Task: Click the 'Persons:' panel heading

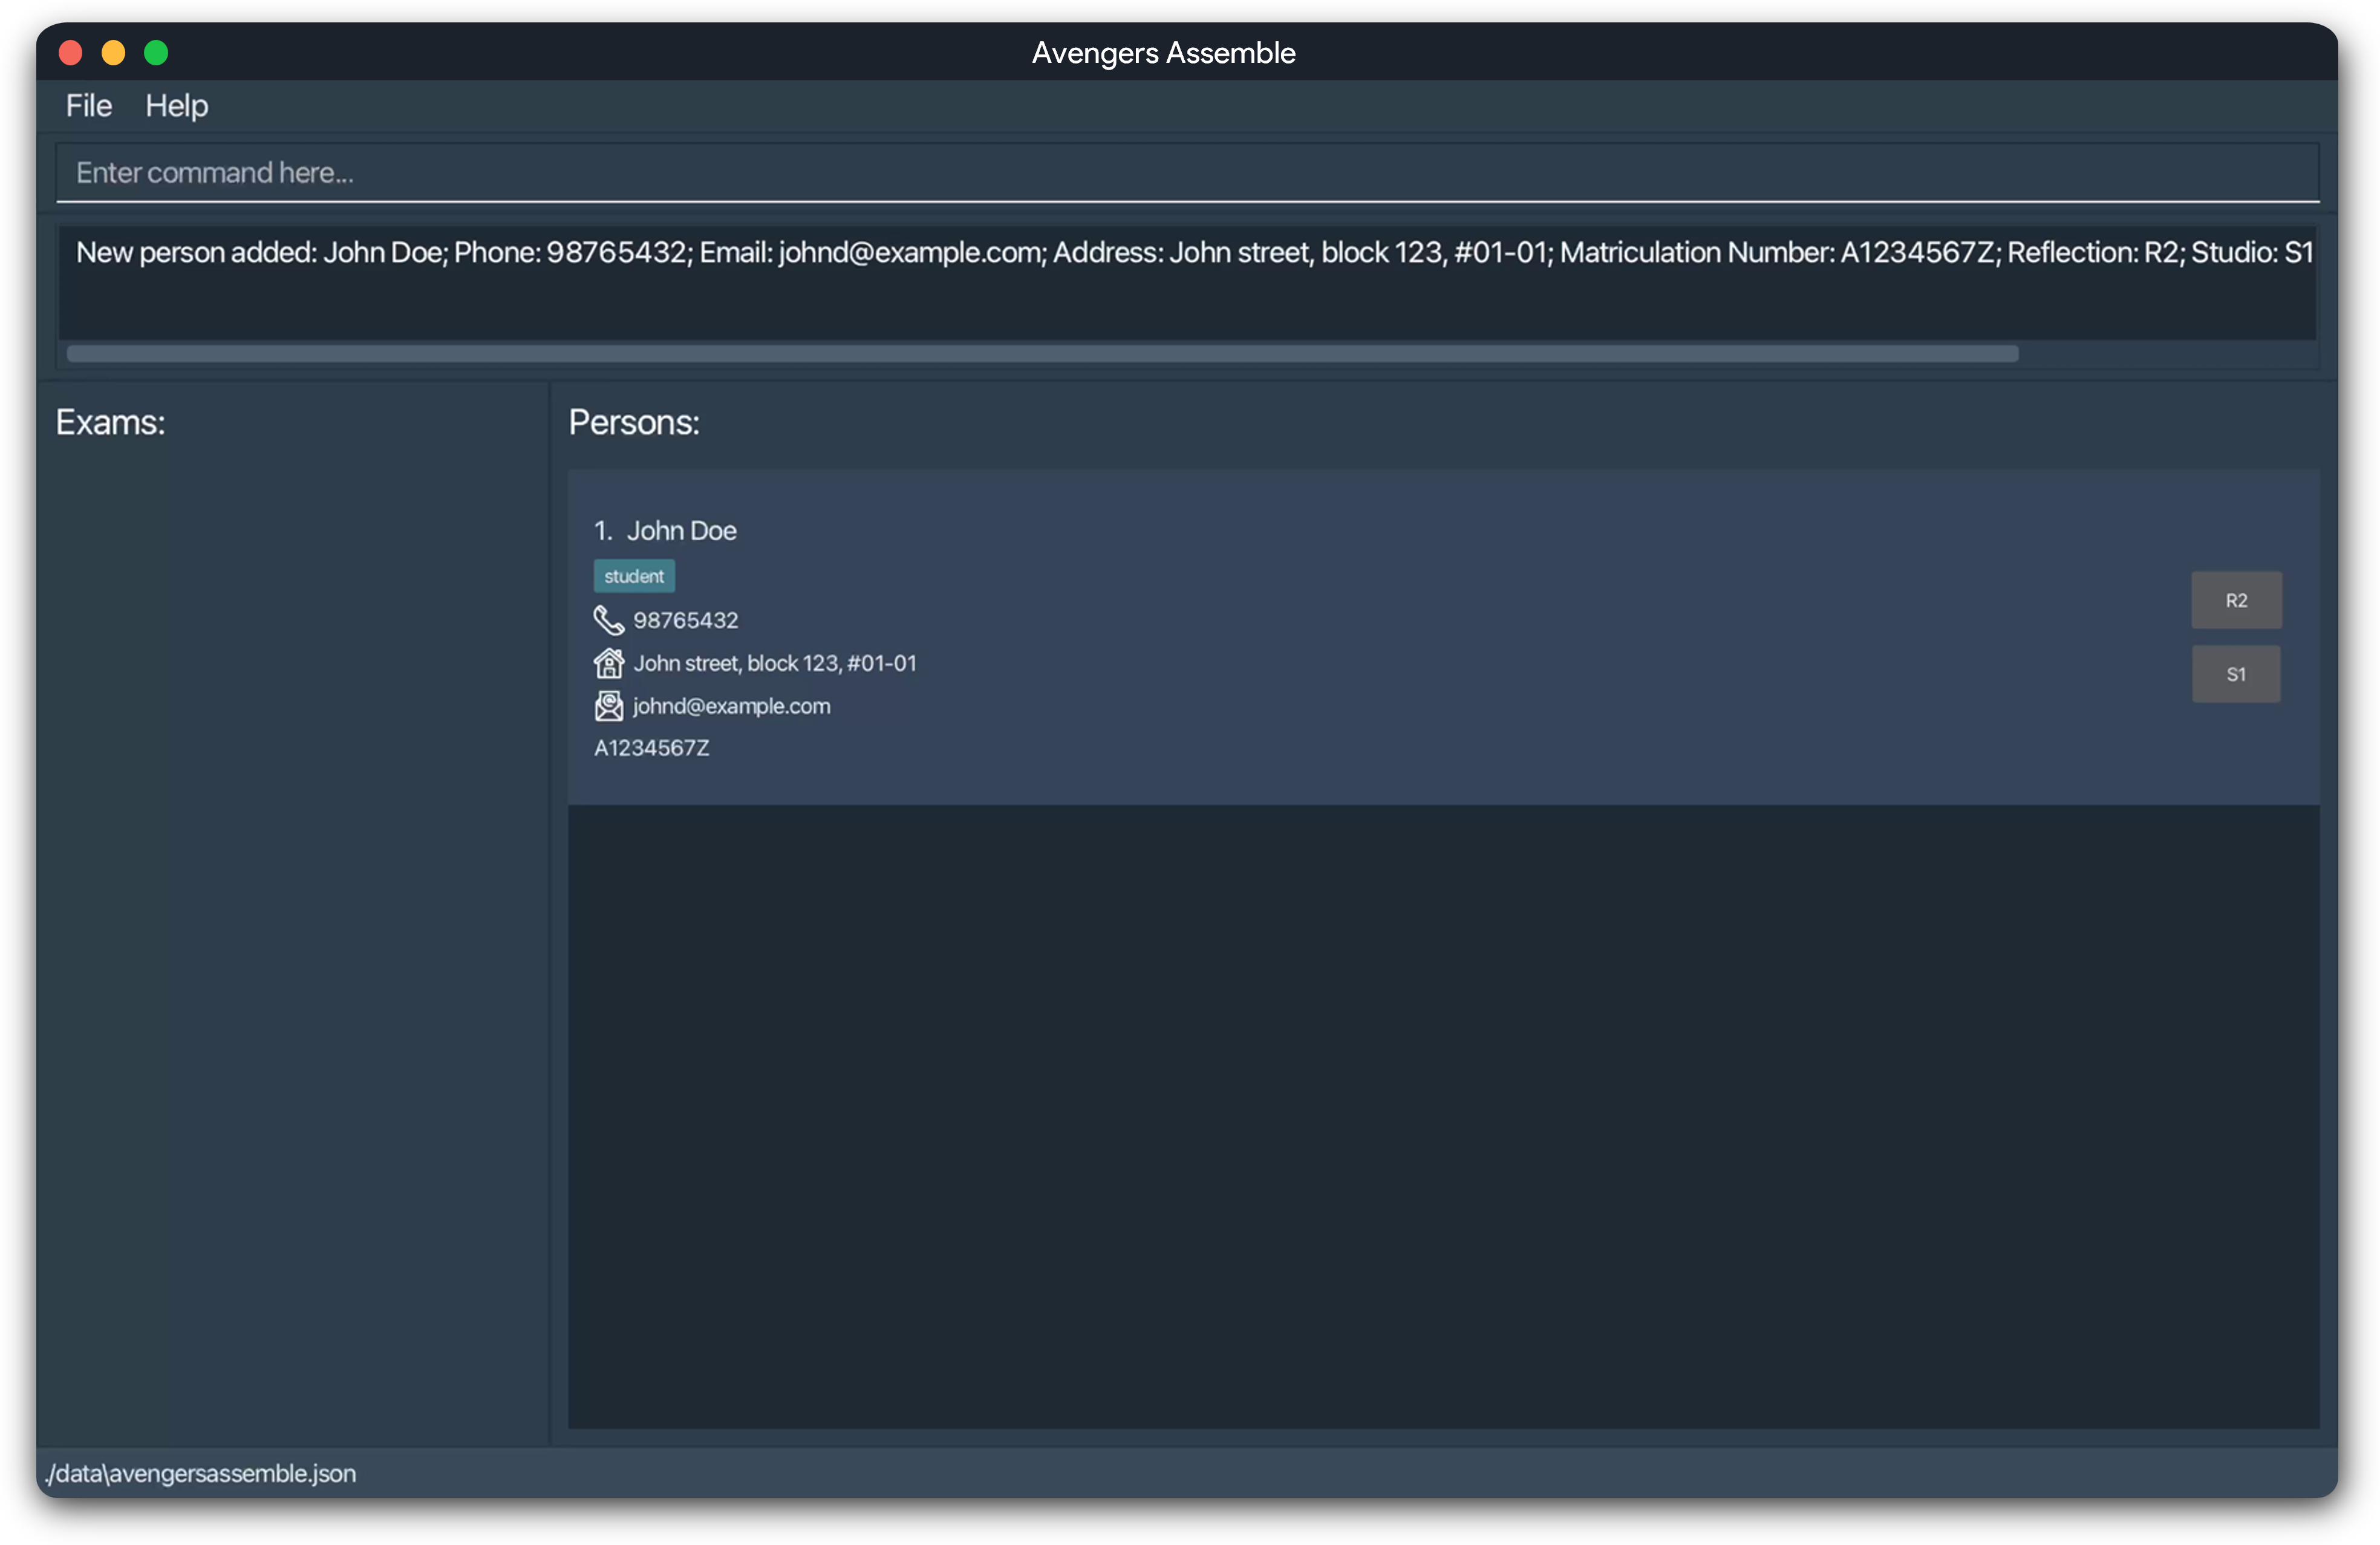Action: [x=634, y=423]
